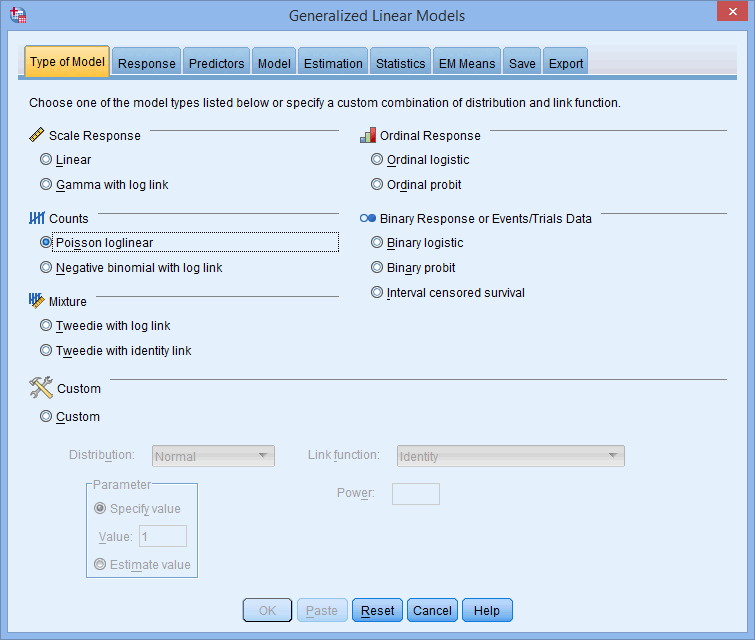The image size is (755, 640).
Task: Switch to the Save tab
Action: [x=522, y=63]
